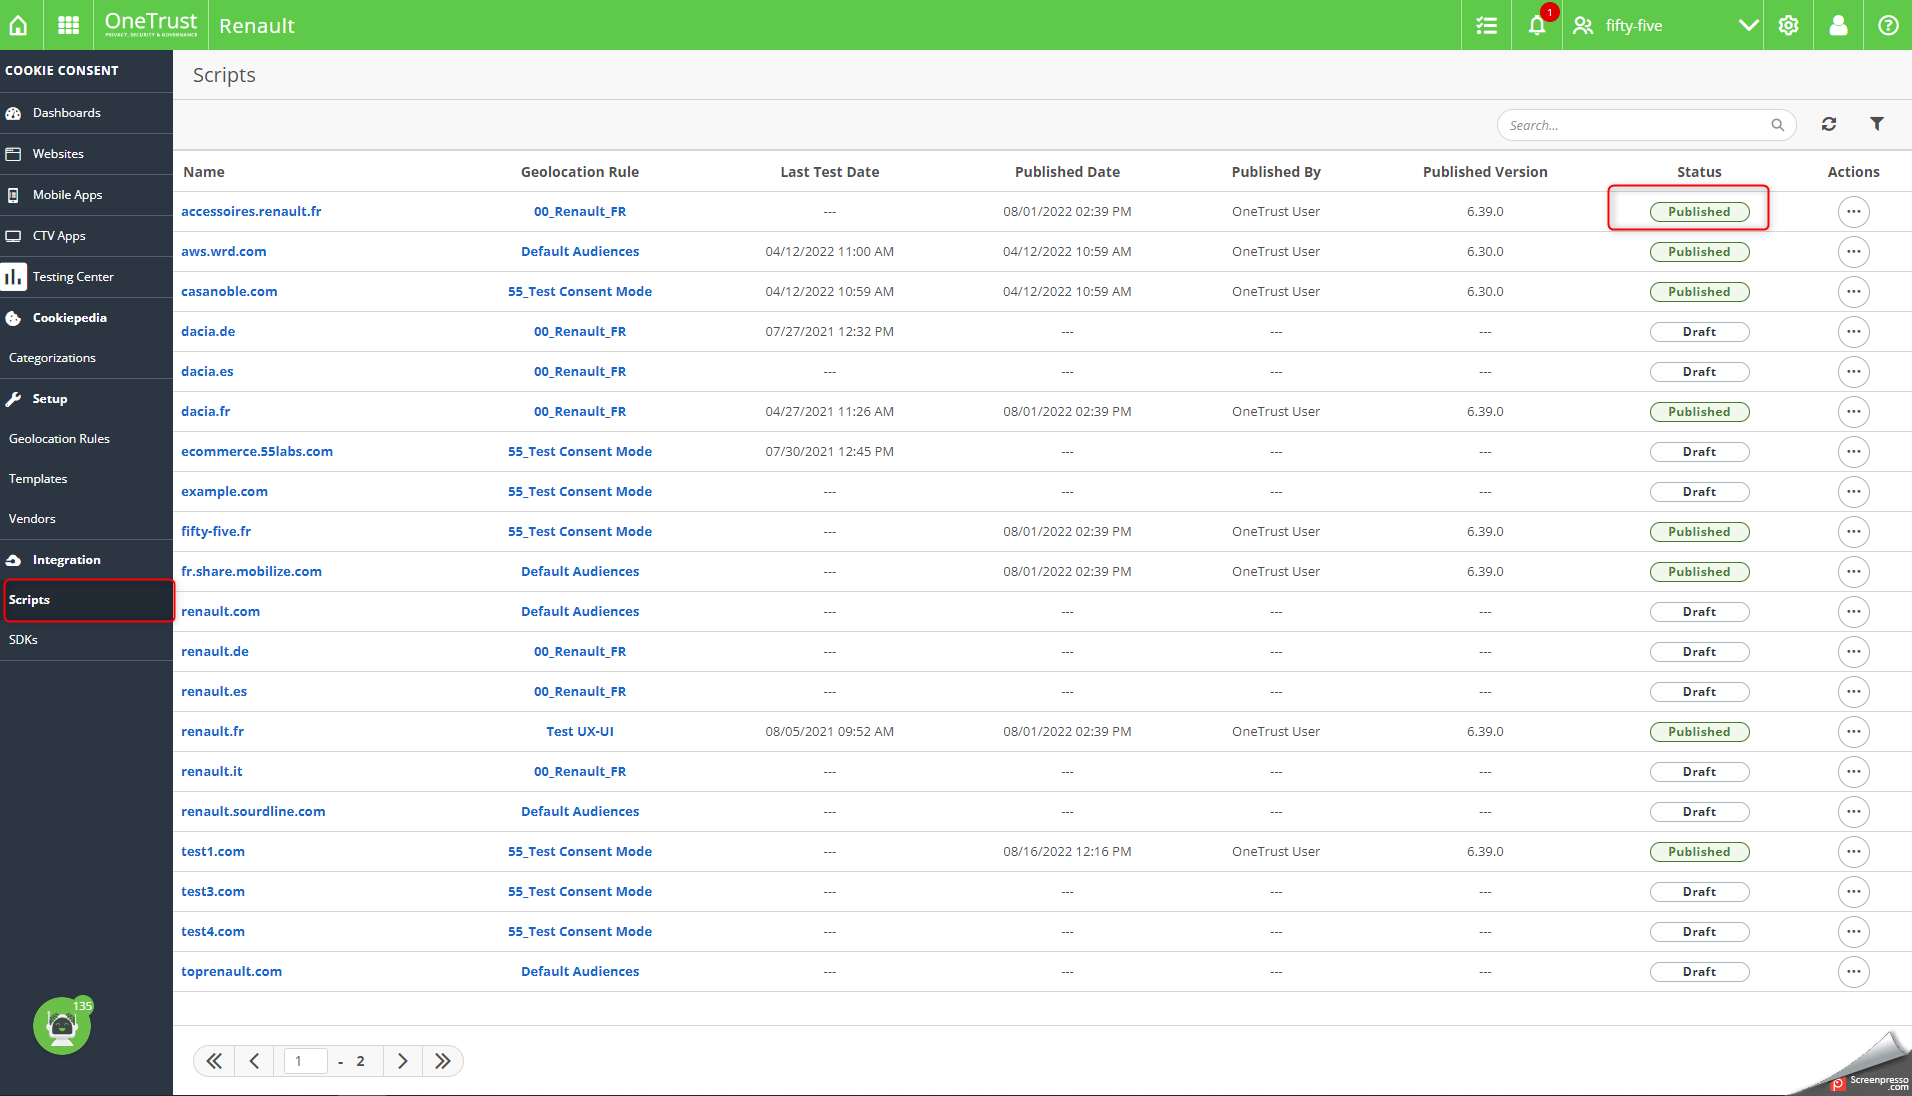This screenshot has height=1096, width=1912.
Task: Click the 6.39.0 version for renault.fr
Action: 1485,732
